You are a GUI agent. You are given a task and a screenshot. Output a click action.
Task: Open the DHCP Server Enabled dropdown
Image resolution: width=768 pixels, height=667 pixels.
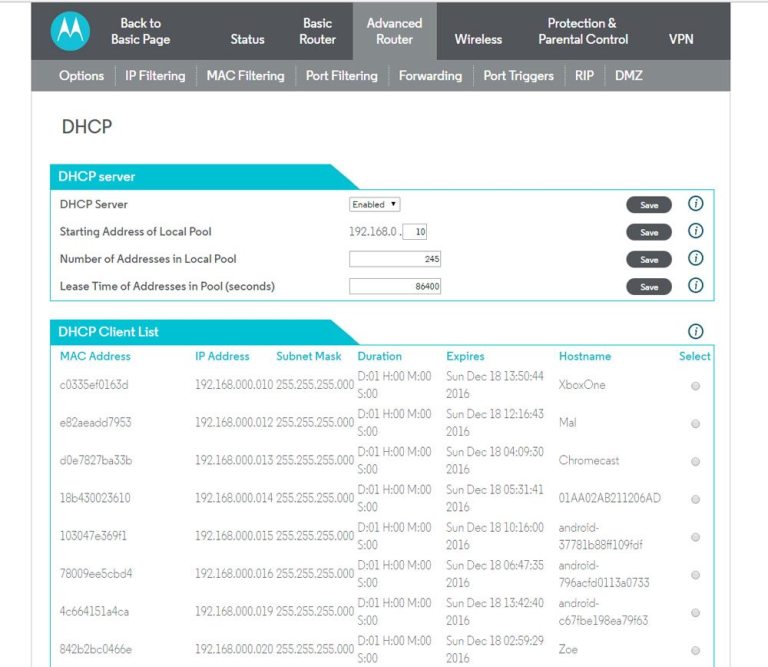point(375,204)
